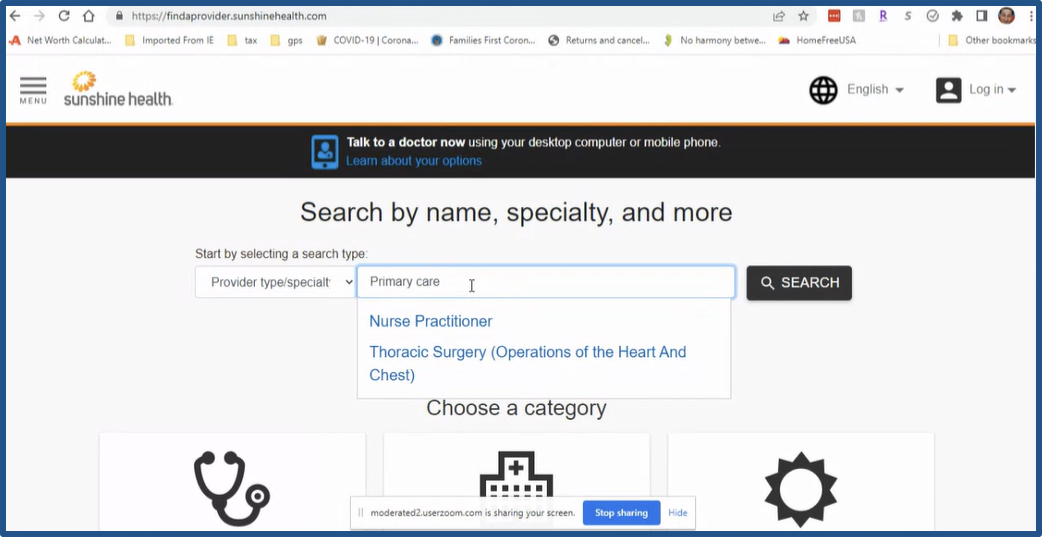Open browser home page icon

click(x=88, y=16)
